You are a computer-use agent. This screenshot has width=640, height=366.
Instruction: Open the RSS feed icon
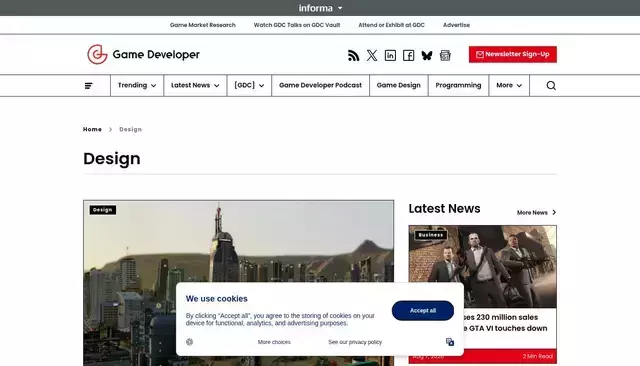click(x=353, y=55)
